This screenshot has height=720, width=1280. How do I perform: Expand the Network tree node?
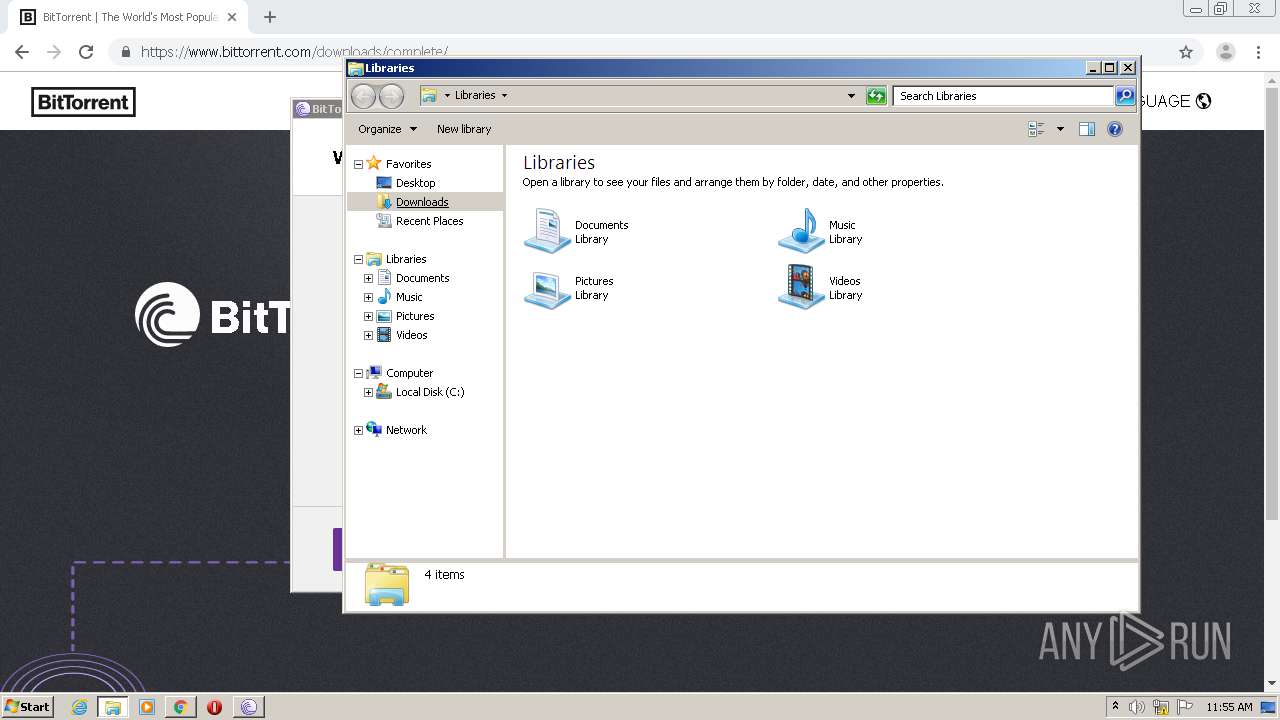(358, 430)
